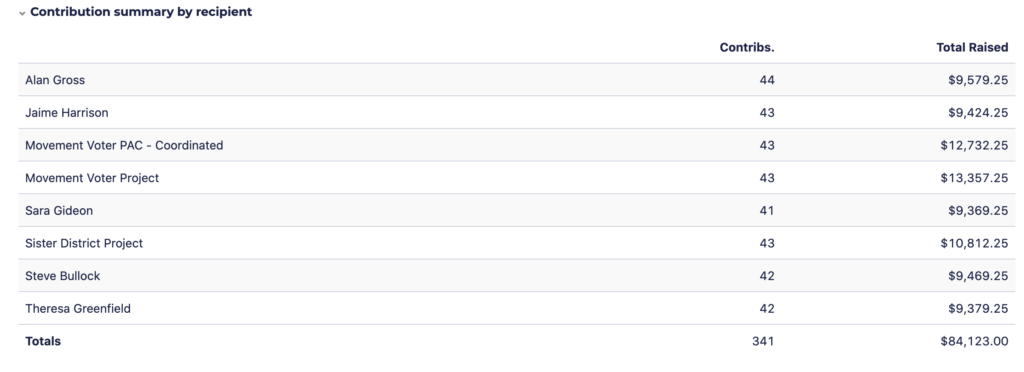Screen dimensions: 1024x372
Task: Click the Sara Gideon recipient name
Action: coord(59,211)
